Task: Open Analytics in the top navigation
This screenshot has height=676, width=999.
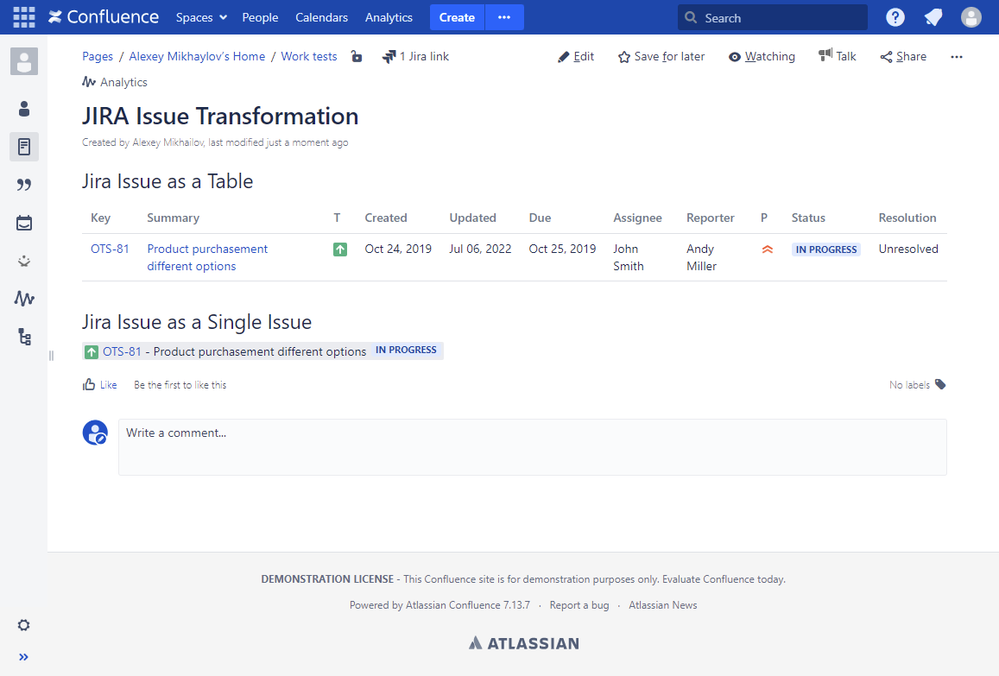Action: (389, 18)
